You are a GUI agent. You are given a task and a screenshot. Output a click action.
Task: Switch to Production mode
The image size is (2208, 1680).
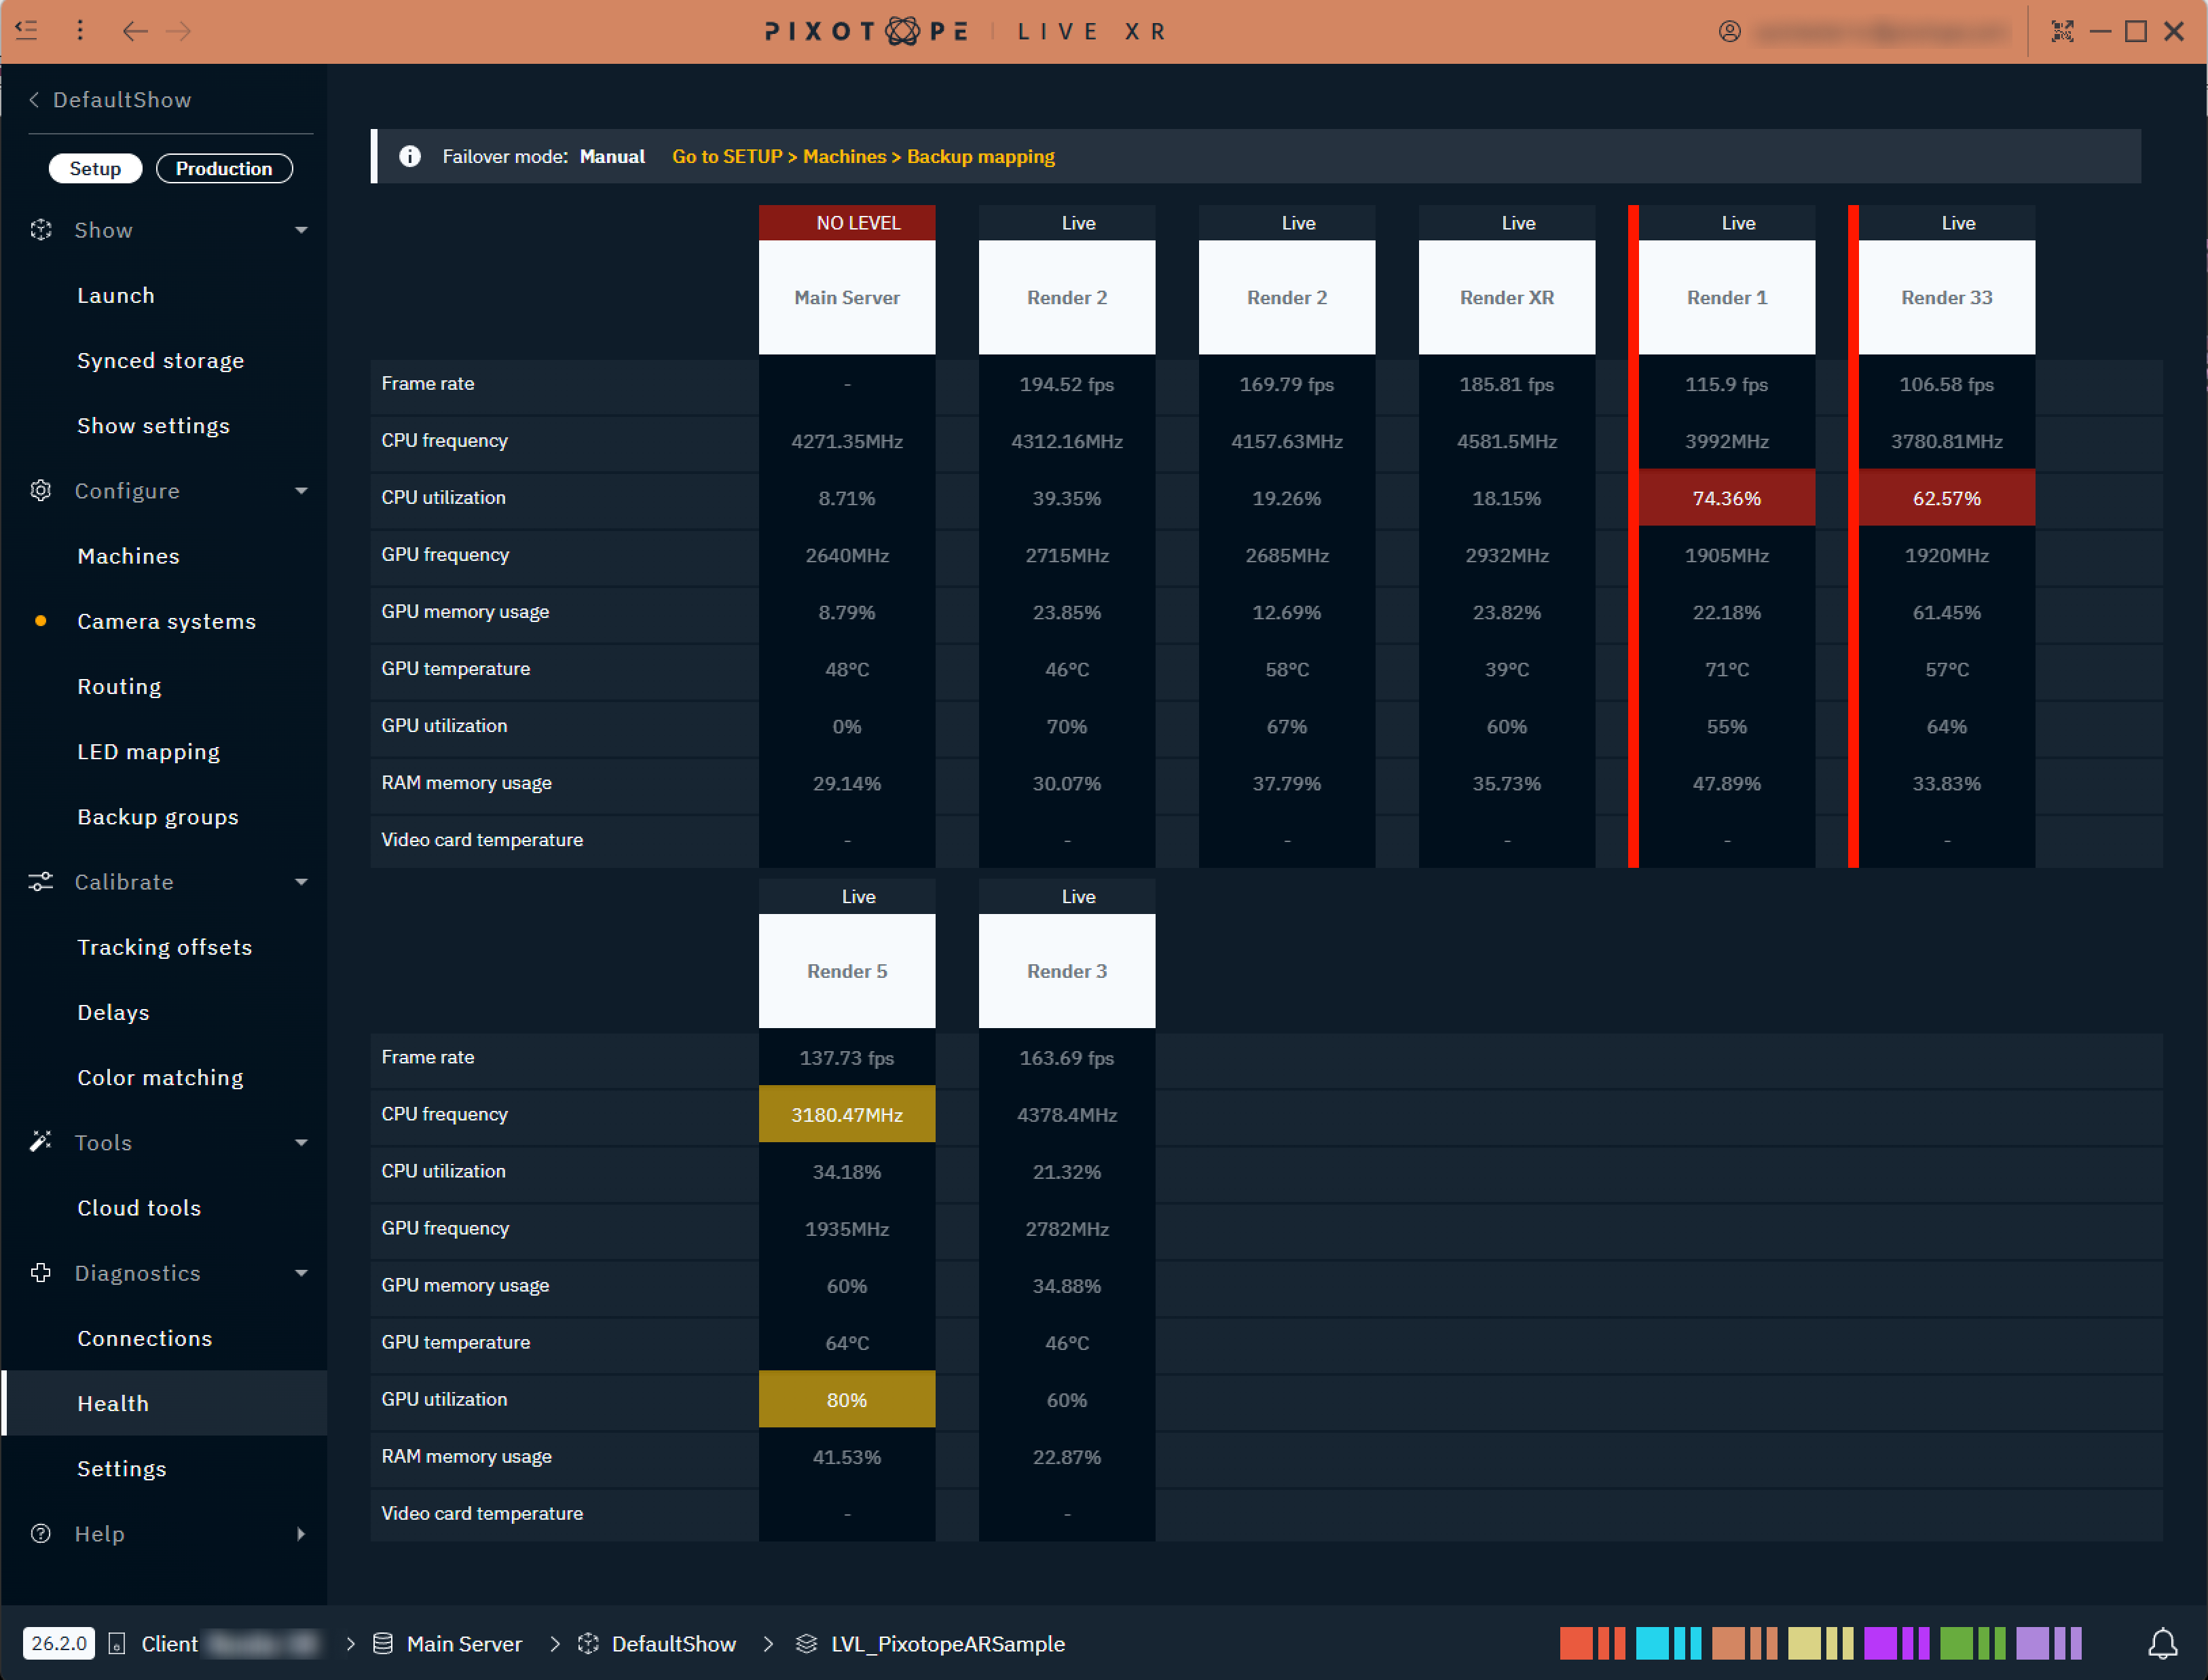pyautogui.click(x=224, y=168)
